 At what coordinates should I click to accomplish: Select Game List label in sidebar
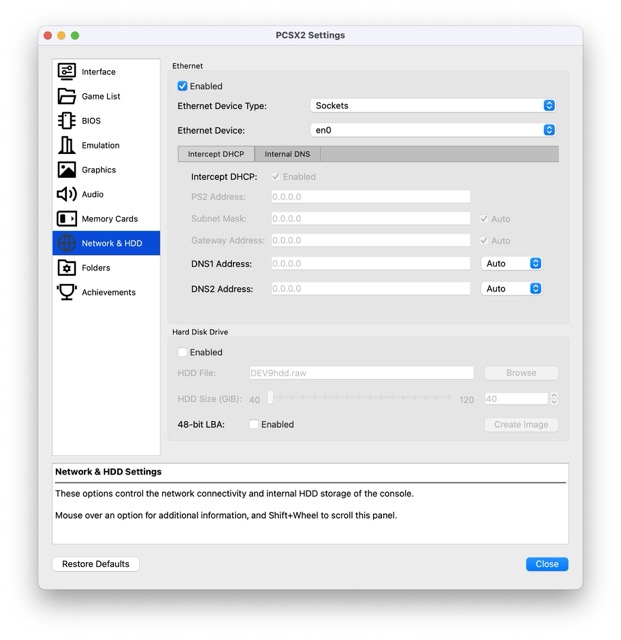101,96
